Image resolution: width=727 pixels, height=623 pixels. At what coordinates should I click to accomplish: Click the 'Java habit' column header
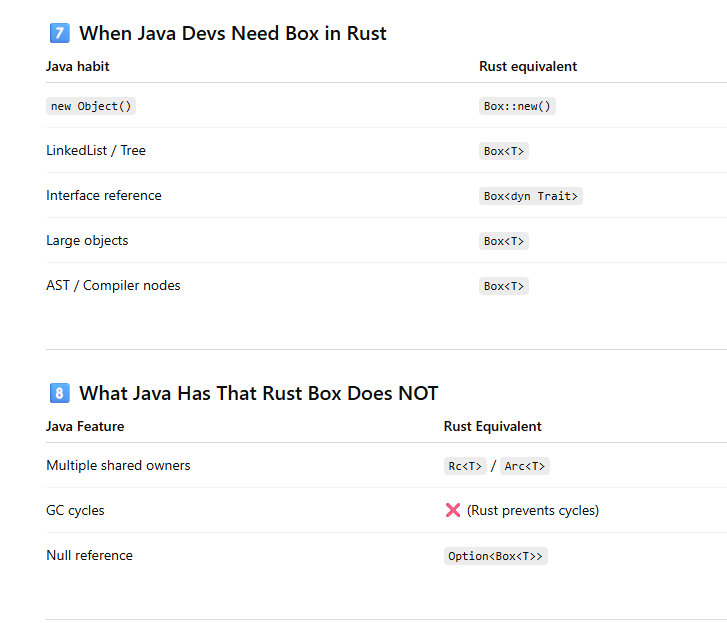click(x=78, y=66)
